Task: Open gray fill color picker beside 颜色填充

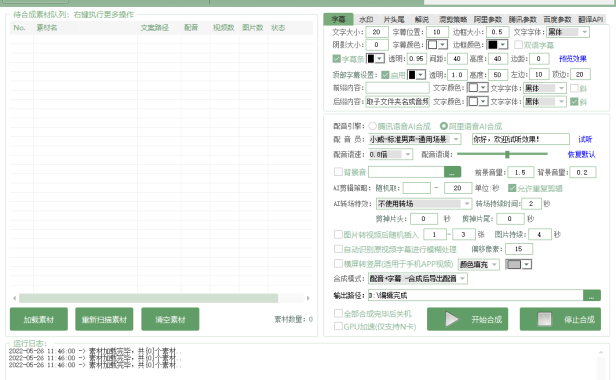Action: click(x=519, y=264)
